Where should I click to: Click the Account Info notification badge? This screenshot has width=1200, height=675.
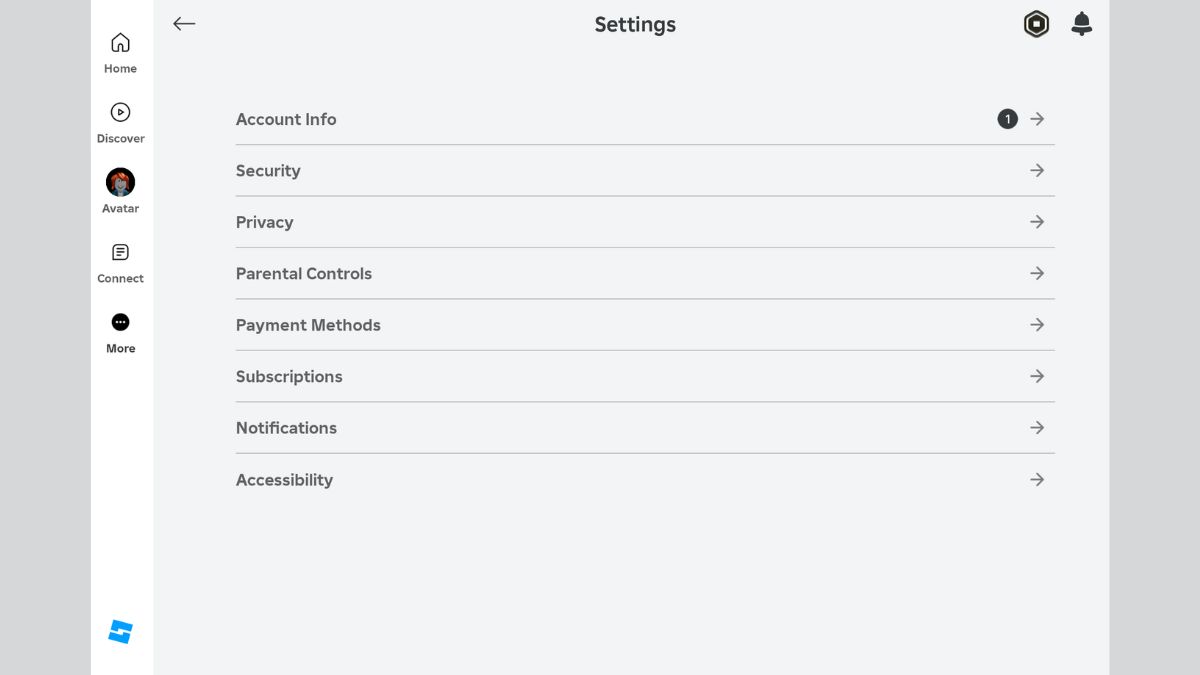coord(1007,119)
